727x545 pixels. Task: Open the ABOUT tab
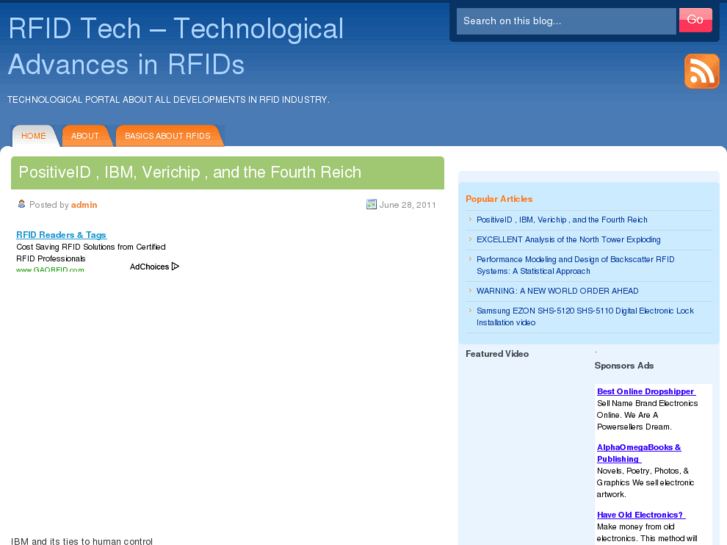click(85, 136)
